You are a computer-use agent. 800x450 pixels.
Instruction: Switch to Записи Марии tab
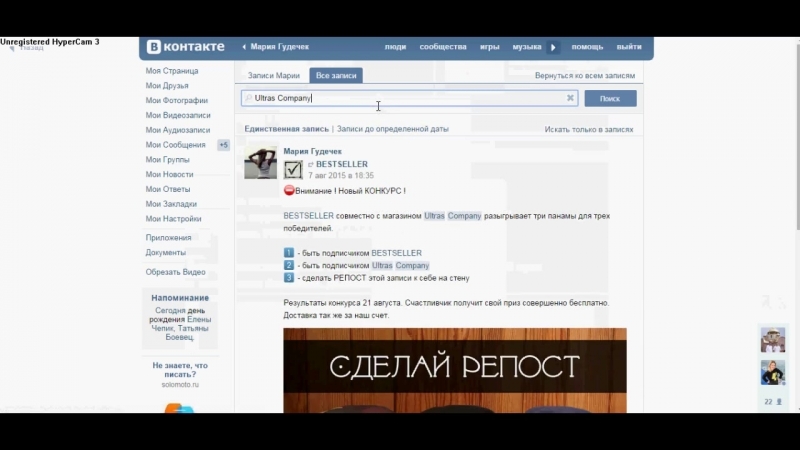(273, 76)
